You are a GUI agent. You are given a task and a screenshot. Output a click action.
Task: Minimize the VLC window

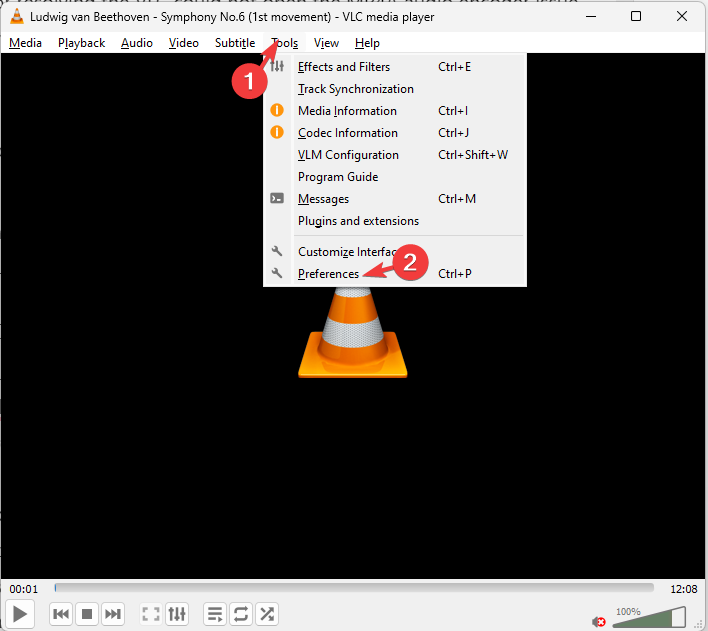tap(591, 17)
